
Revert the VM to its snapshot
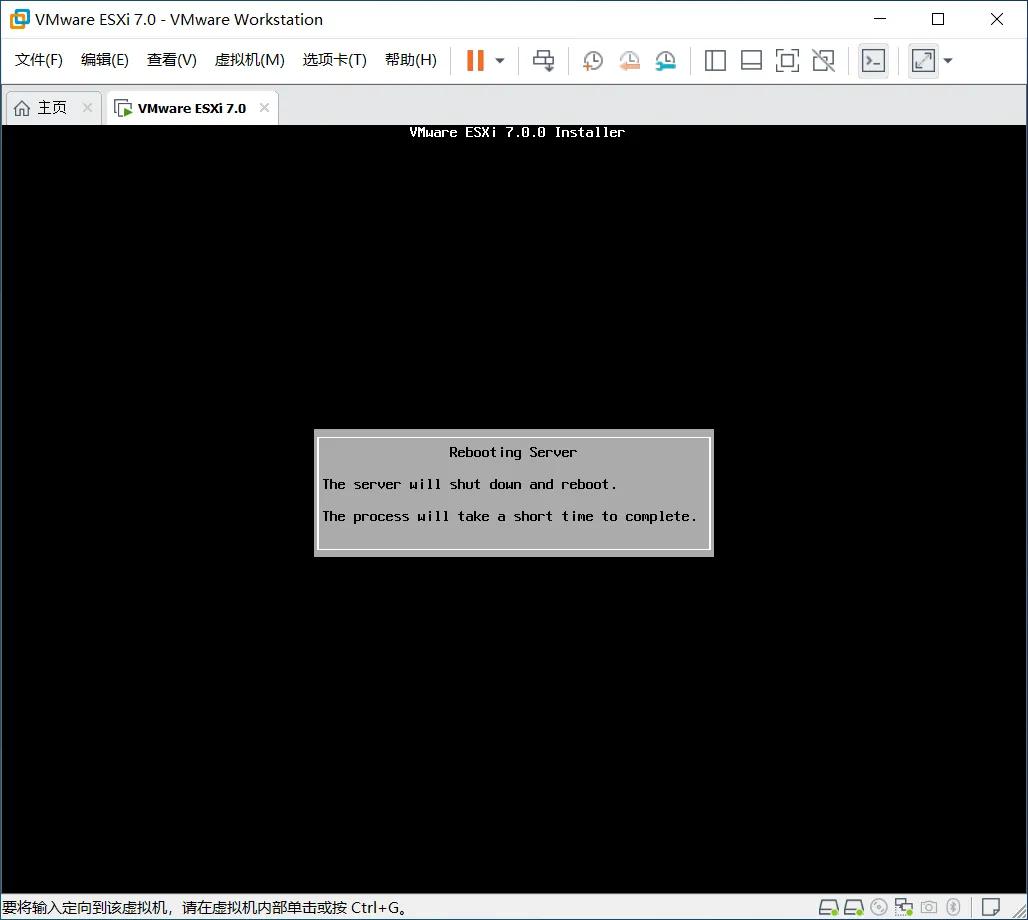629,60
